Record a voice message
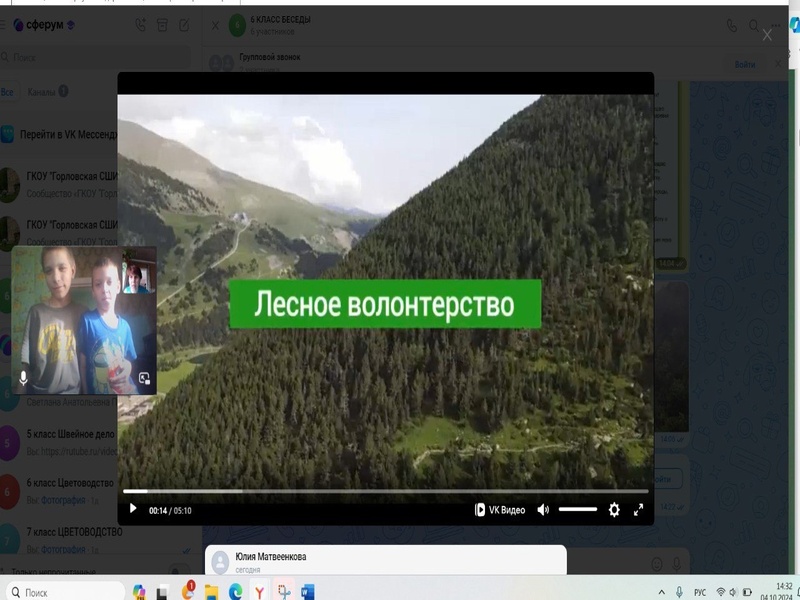The height and width of the screenshot is (600, 800). tap(677, 563)
